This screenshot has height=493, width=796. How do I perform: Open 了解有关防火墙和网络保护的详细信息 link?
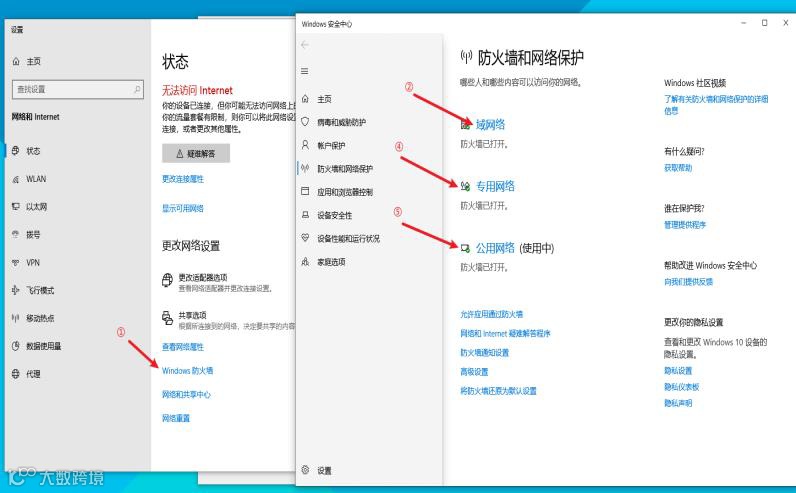(x=716, y=105)
